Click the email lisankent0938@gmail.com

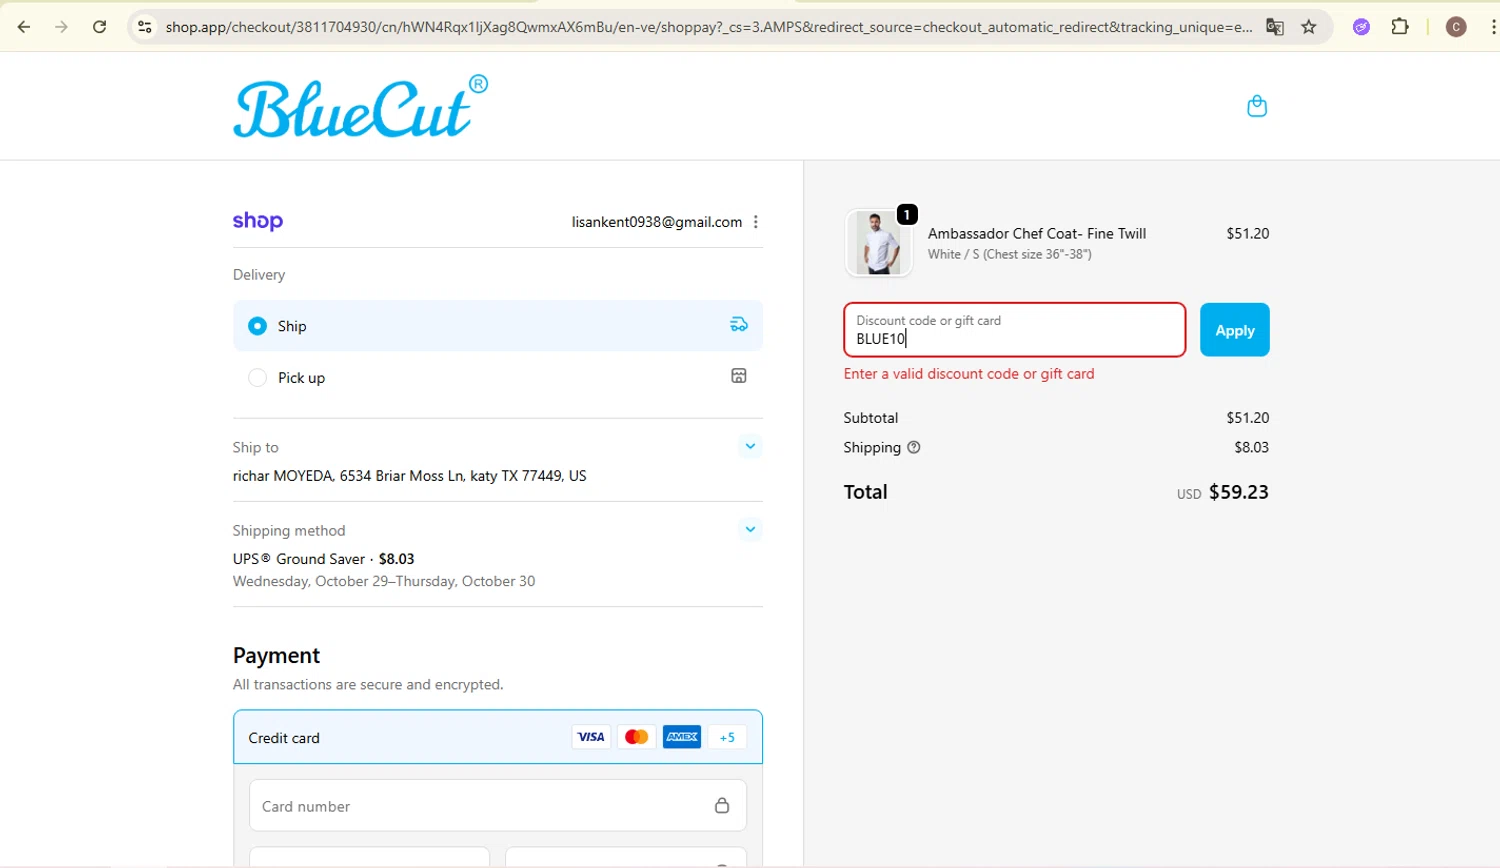click(x=657, y=222)
